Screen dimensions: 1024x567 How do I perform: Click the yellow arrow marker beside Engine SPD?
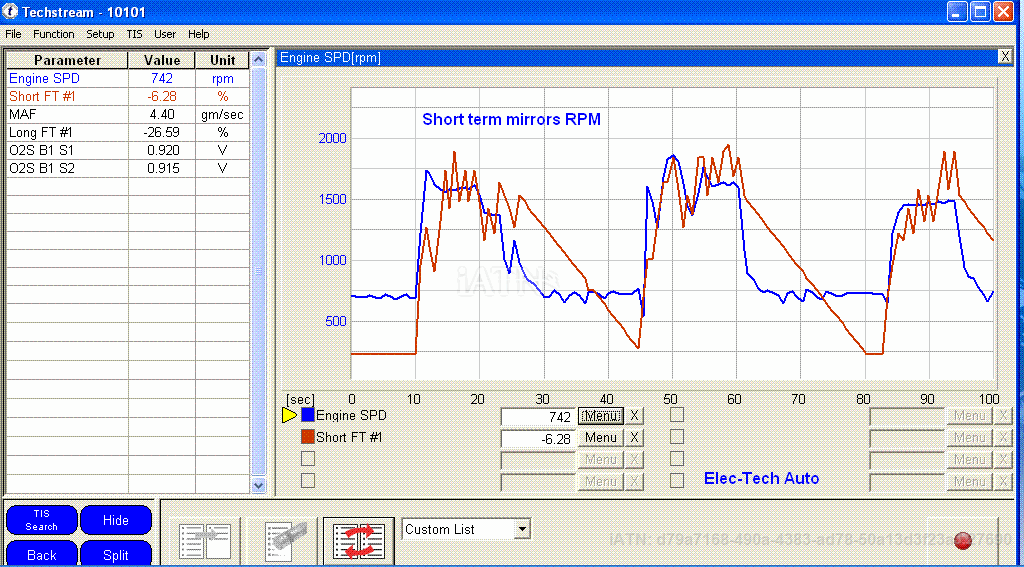(290, 415)
